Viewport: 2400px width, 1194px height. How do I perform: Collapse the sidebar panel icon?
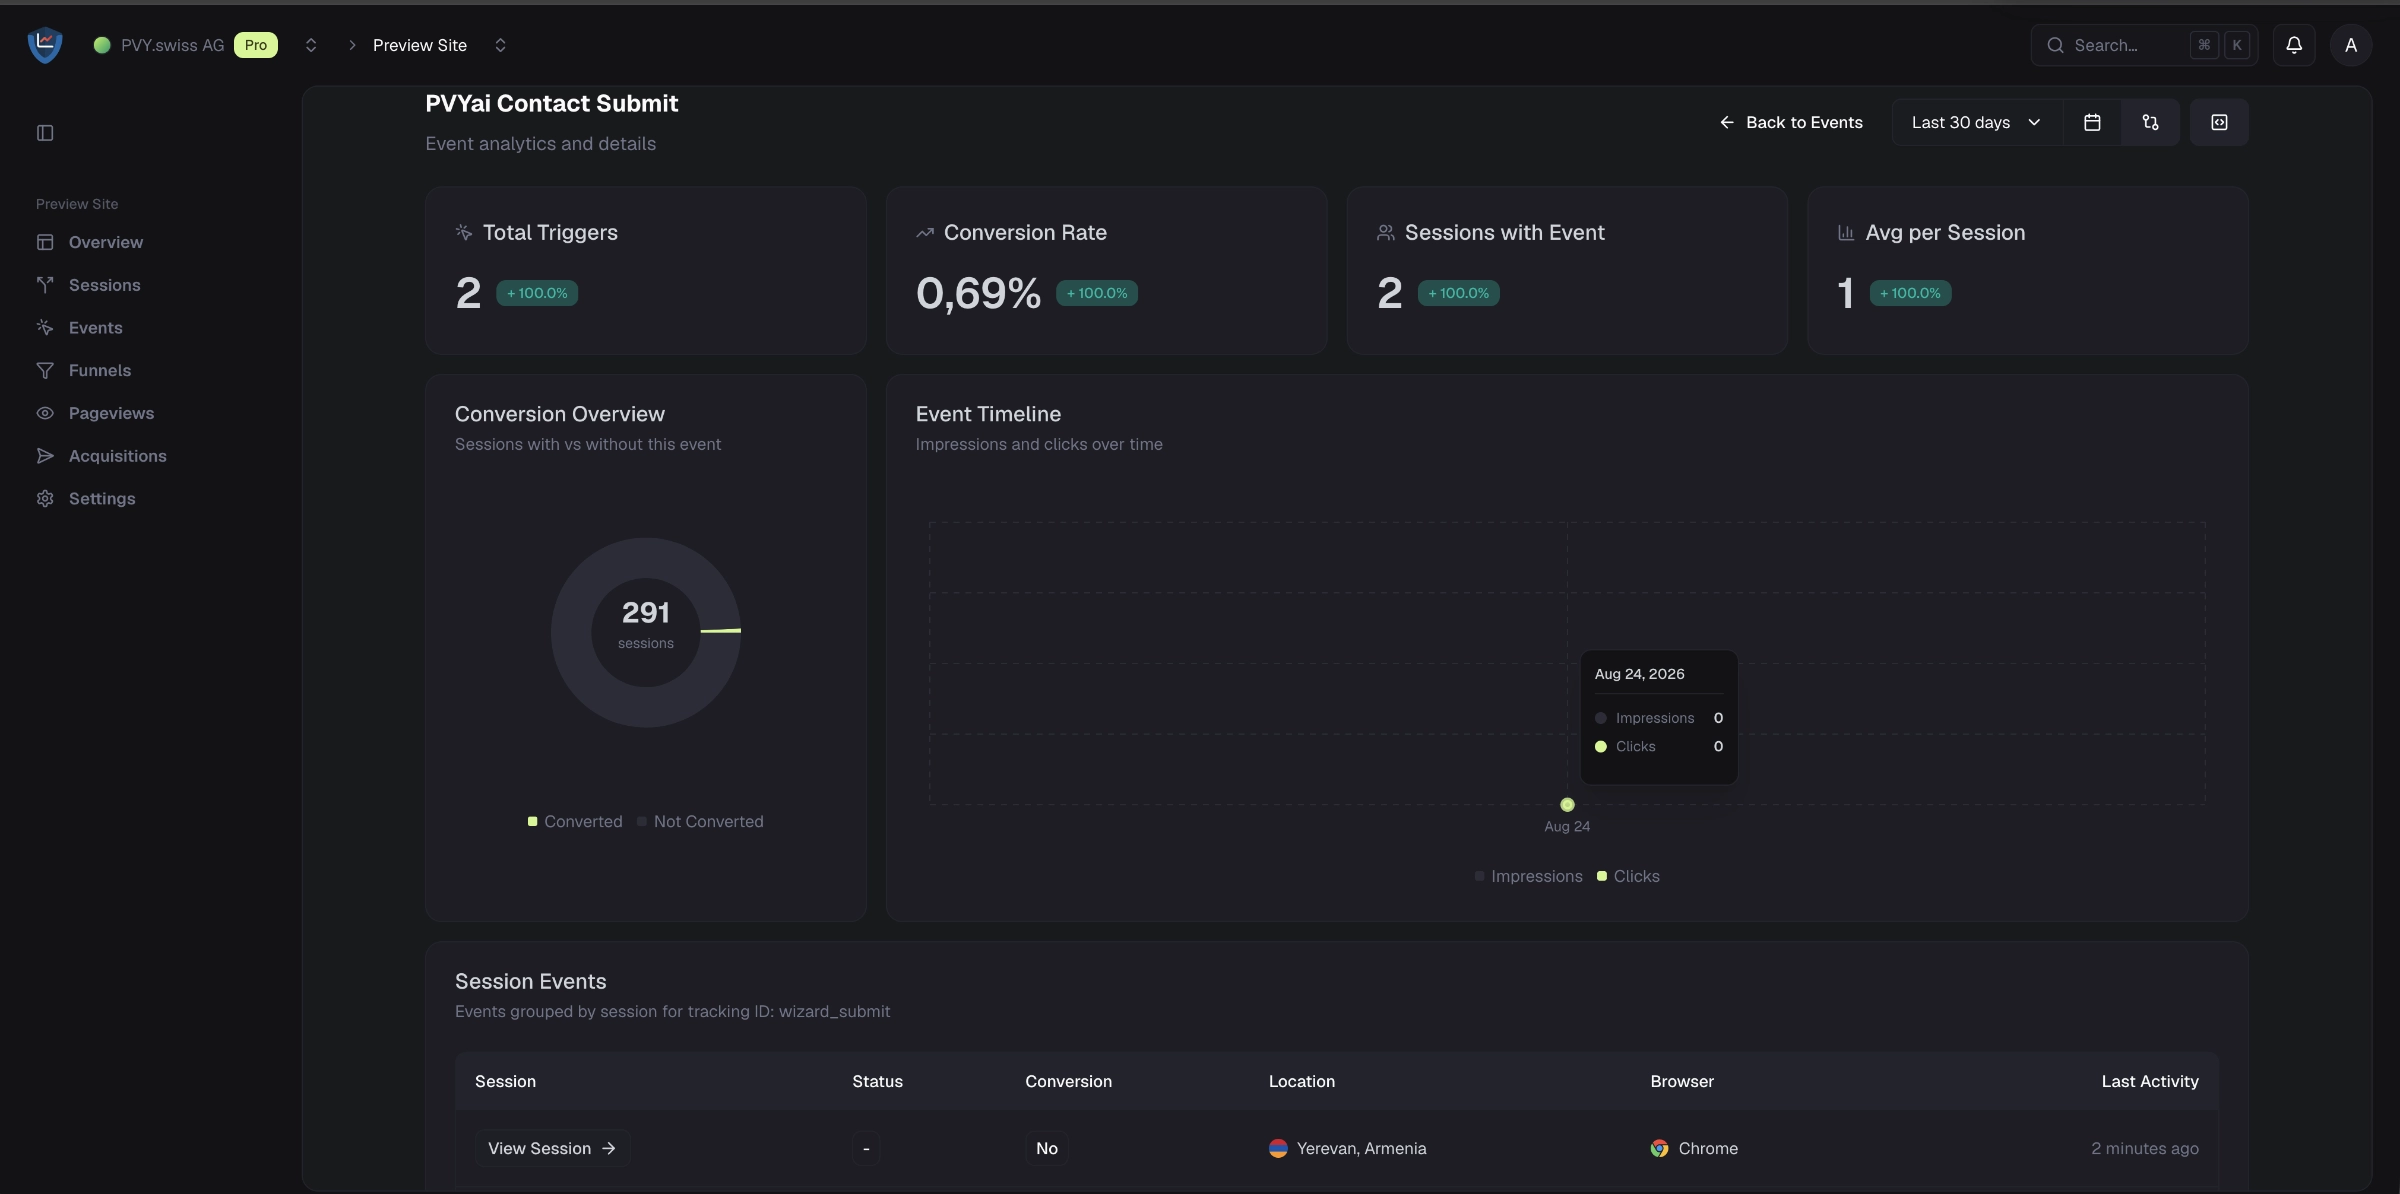tap(45, 133)
